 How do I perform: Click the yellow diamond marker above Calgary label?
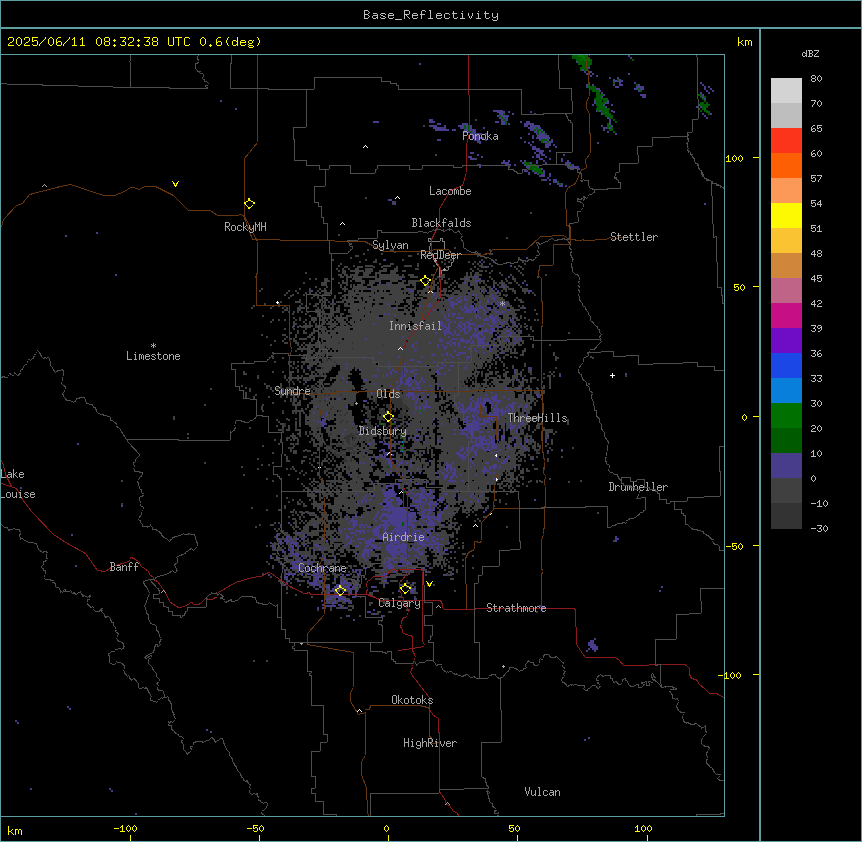click(x=405, y=589)
